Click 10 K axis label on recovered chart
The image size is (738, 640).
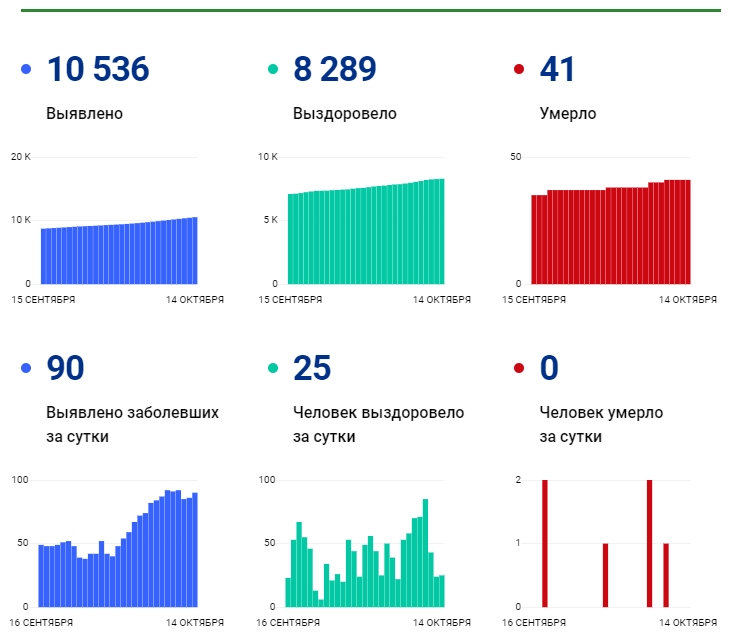pyautogui.click(x=268, y=157)
